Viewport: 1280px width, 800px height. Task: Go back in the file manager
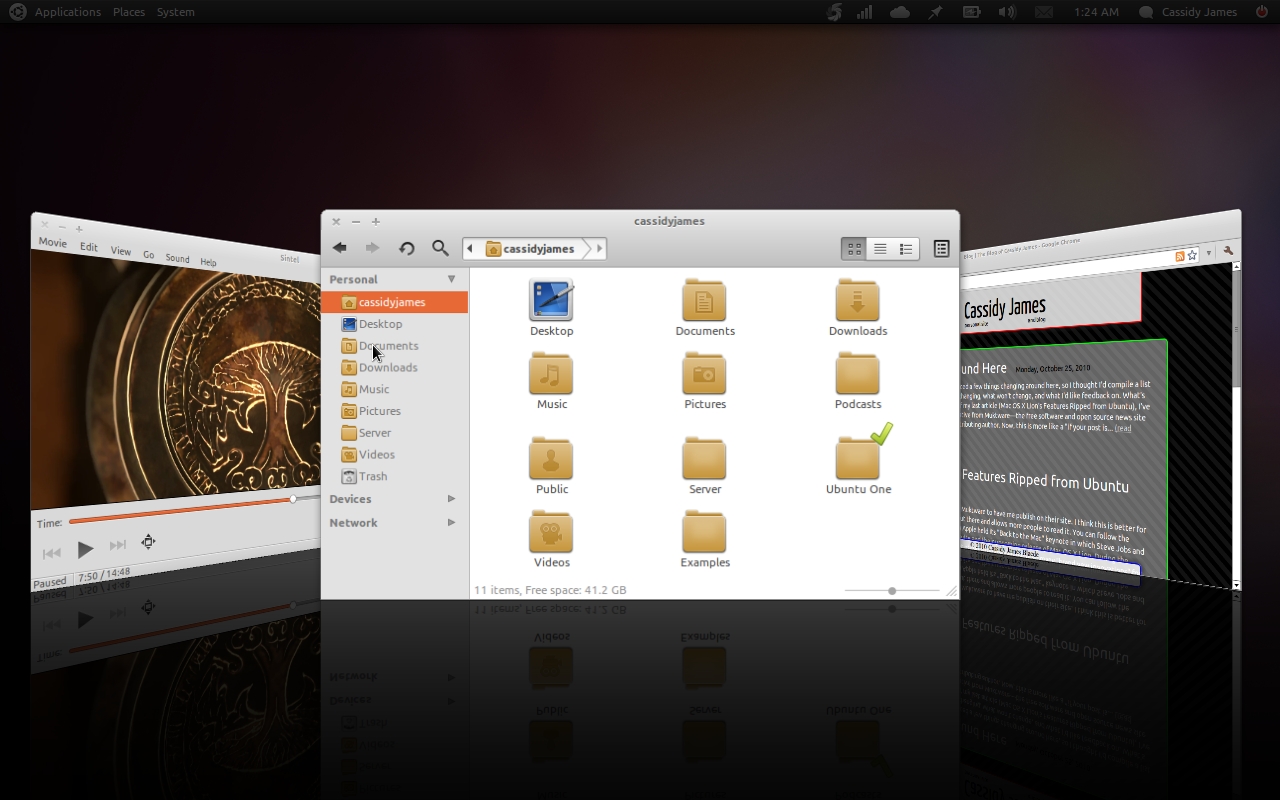tap(340, 248)
